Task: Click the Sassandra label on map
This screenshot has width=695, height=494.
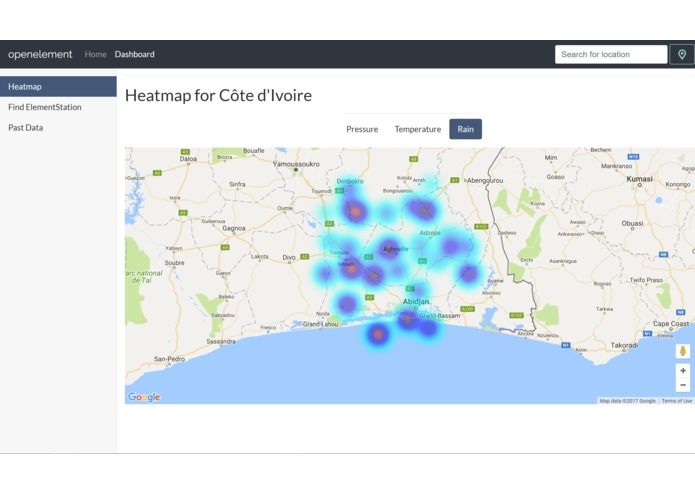Action: (221, 342)
